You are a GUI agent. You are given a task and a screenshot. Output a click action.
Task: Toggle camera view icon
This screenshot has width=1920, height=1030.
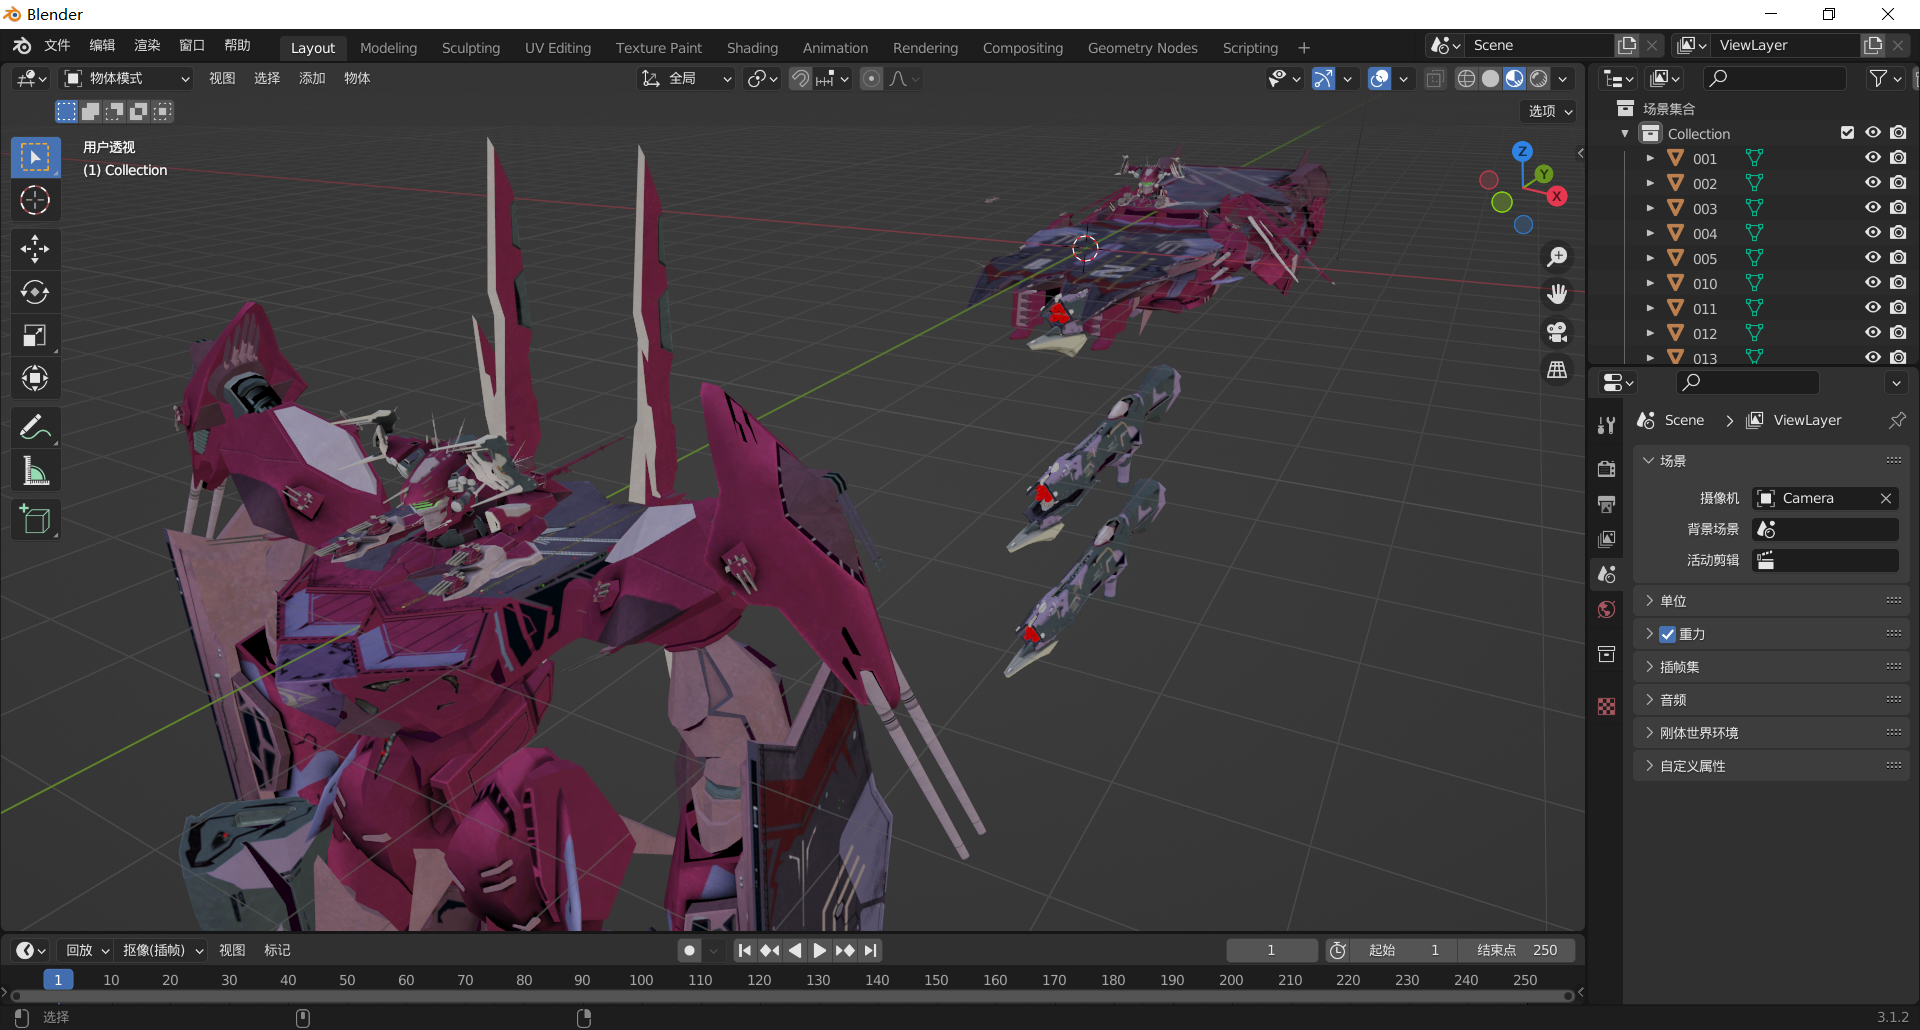tap(1557, 332)
